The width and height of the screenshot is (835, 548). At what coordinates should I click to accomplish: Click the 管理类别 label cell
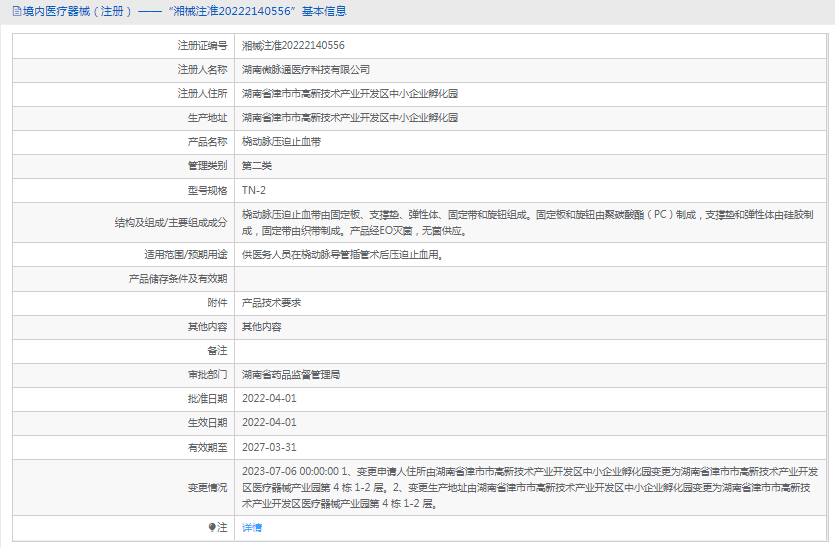124,166
